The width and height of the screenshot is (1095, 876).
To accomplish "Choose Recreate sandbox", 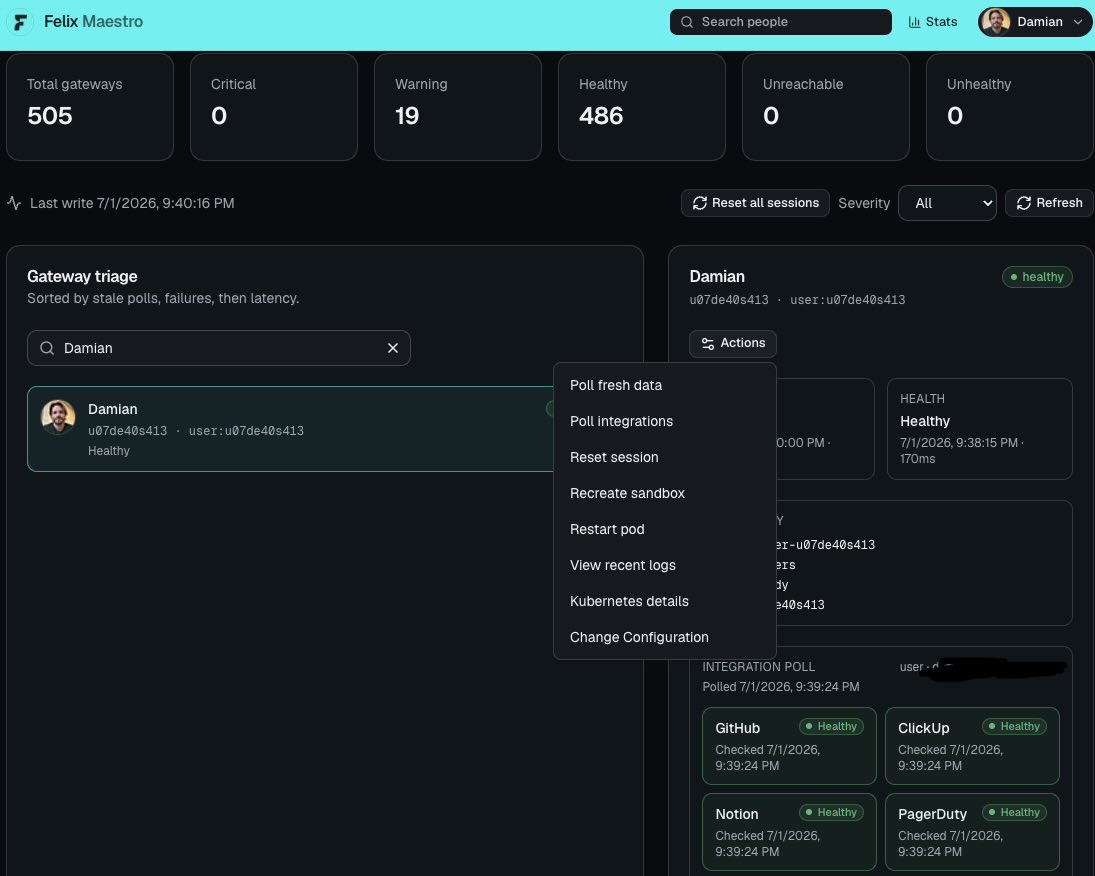I will tap(664, 493).
